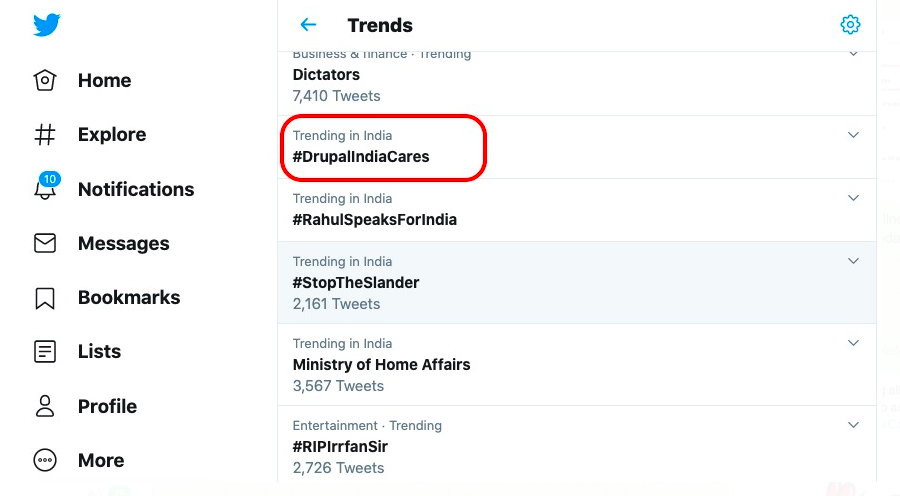Open Trends settings gear icon

point(850,25)
